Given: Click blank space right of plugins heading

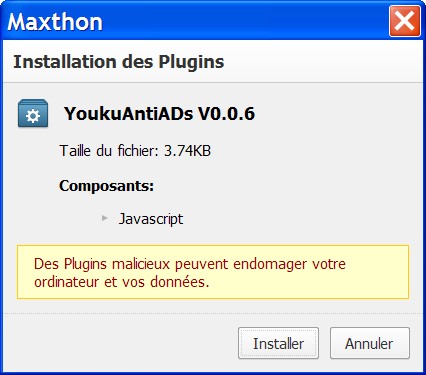Looking at the screenshot, I should pos(322,62).
